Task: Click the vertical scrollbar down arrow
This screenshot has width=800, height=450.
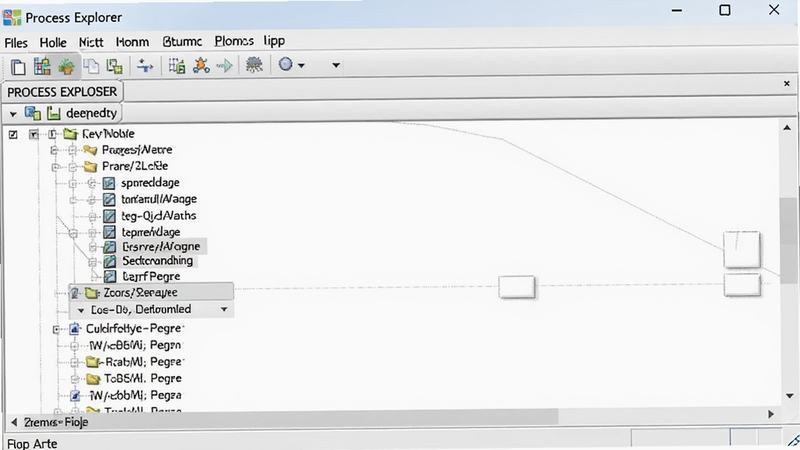Action: click(790, 396)
